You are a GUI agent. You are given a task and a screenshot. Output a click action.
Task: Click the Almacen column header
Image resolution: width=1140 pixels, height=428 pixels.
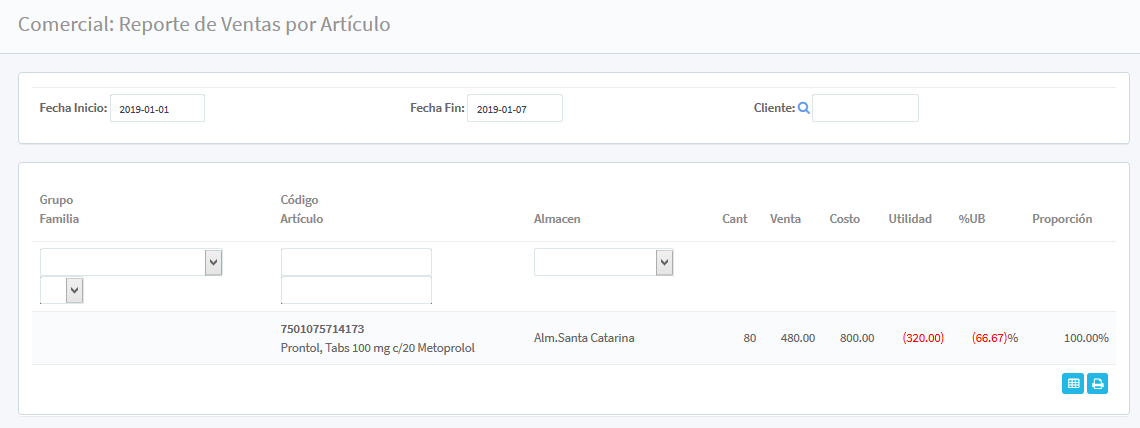coord(557,219)
